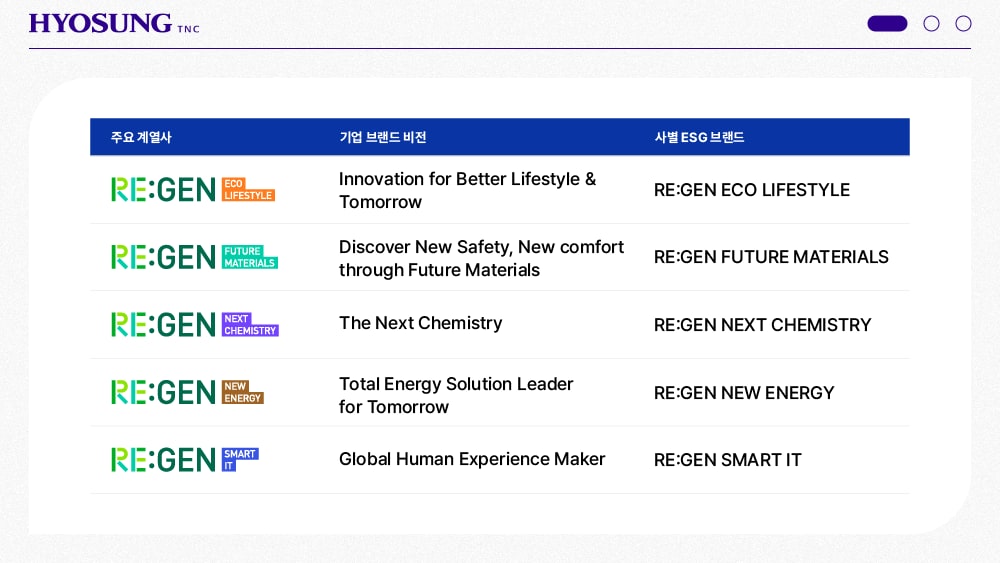
Task: Click the 사별 ESG 브랜드 column header
Action: point(700,137)
